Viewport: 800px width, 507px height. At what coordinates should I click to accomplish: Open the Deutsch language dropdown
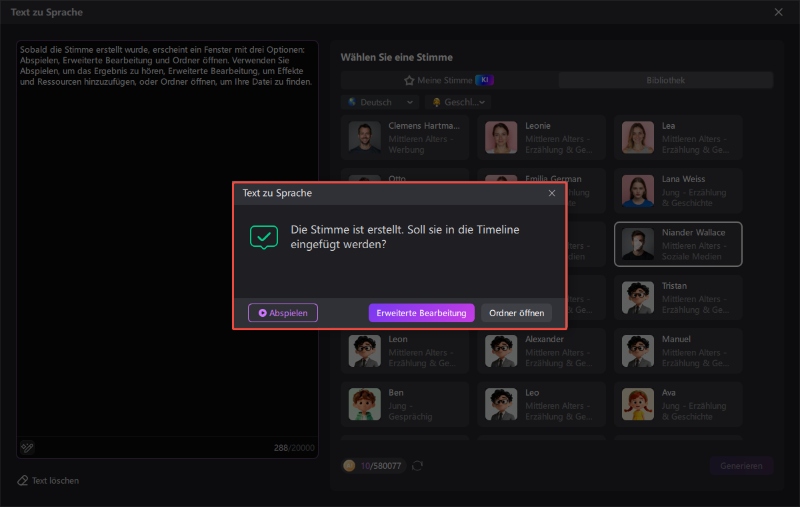[380, 102]
